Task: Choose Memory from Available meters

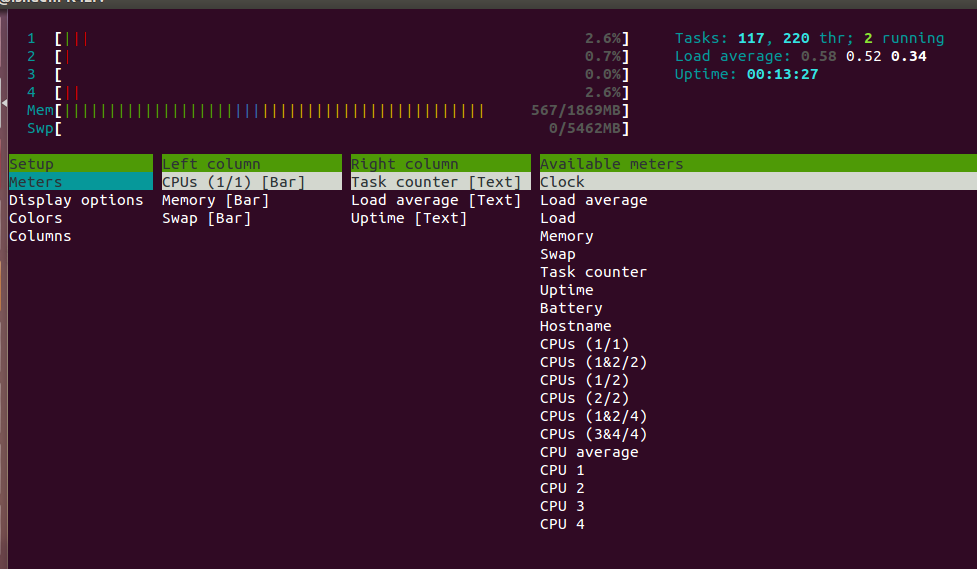Action: coord(566,236)
